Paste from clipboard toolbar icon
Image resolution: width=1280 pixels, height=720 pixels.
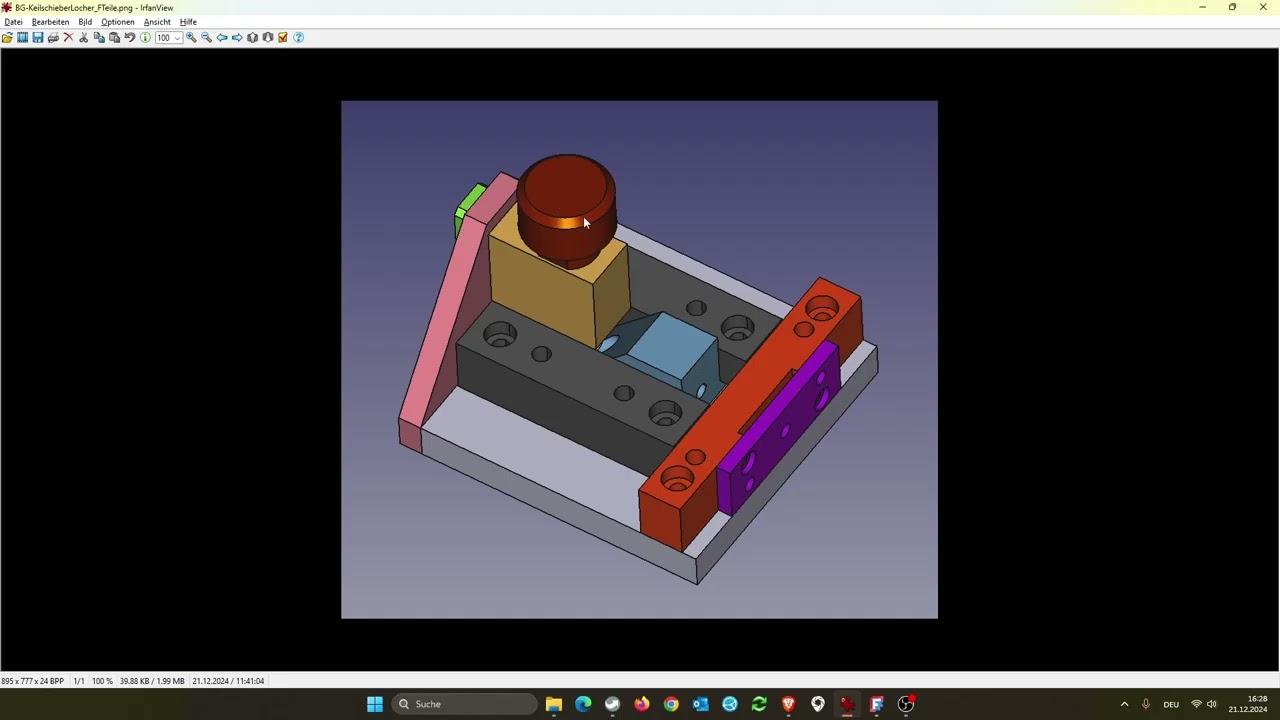[114, 37]
